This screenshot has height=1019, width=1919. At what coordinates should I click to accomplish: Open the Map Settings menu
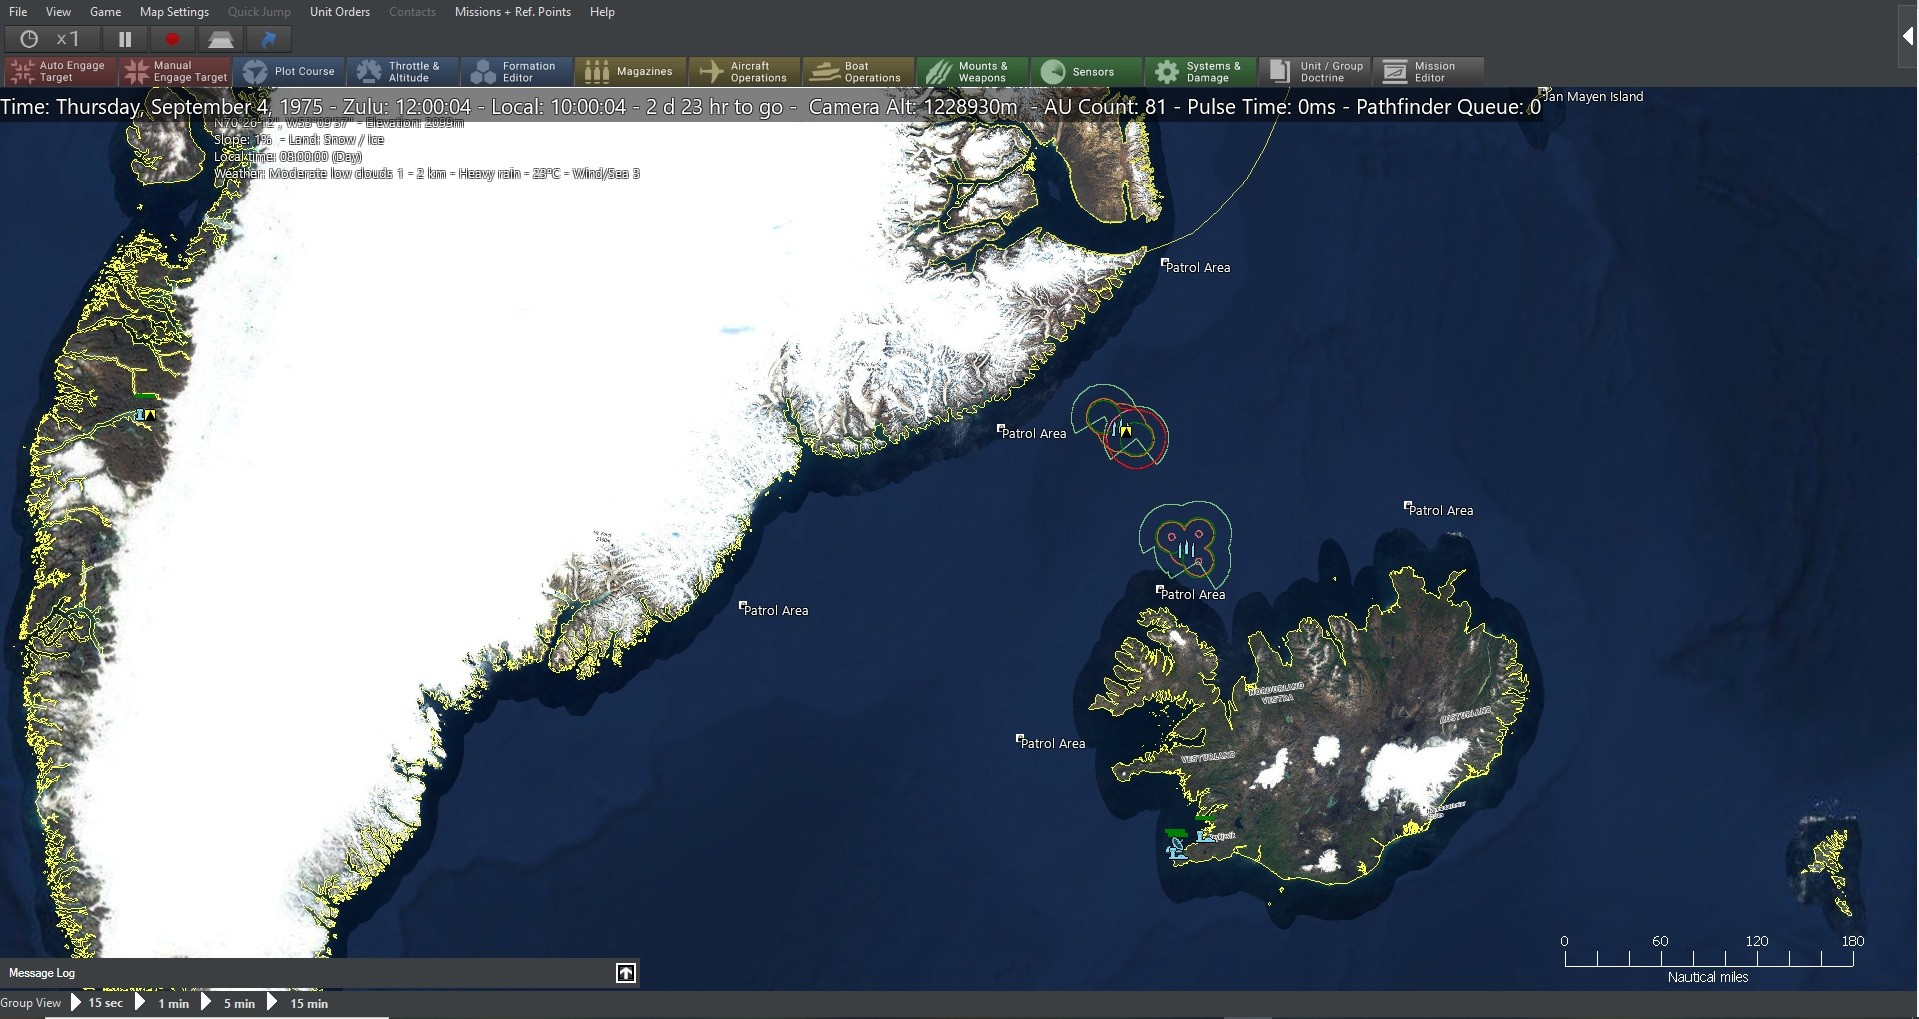[173, 12]
